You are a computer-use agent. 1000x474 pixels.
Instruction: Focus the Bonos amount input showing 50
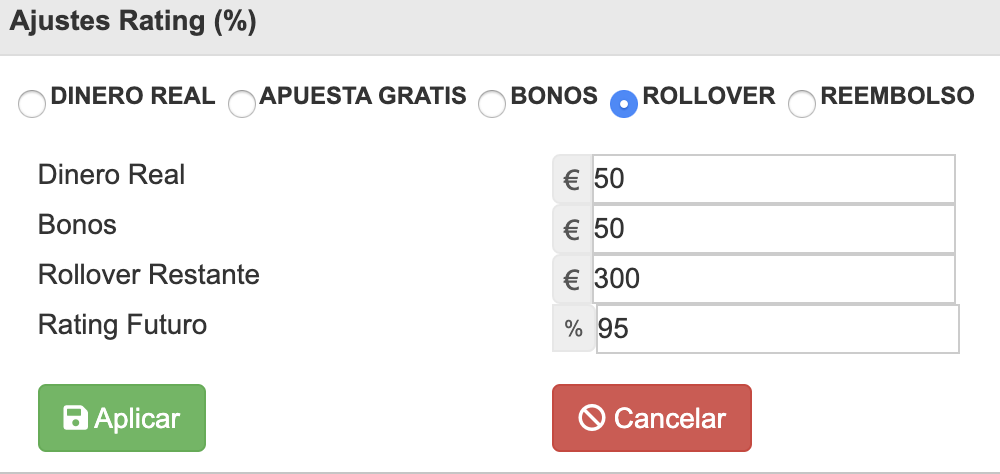tap(774, 229)
